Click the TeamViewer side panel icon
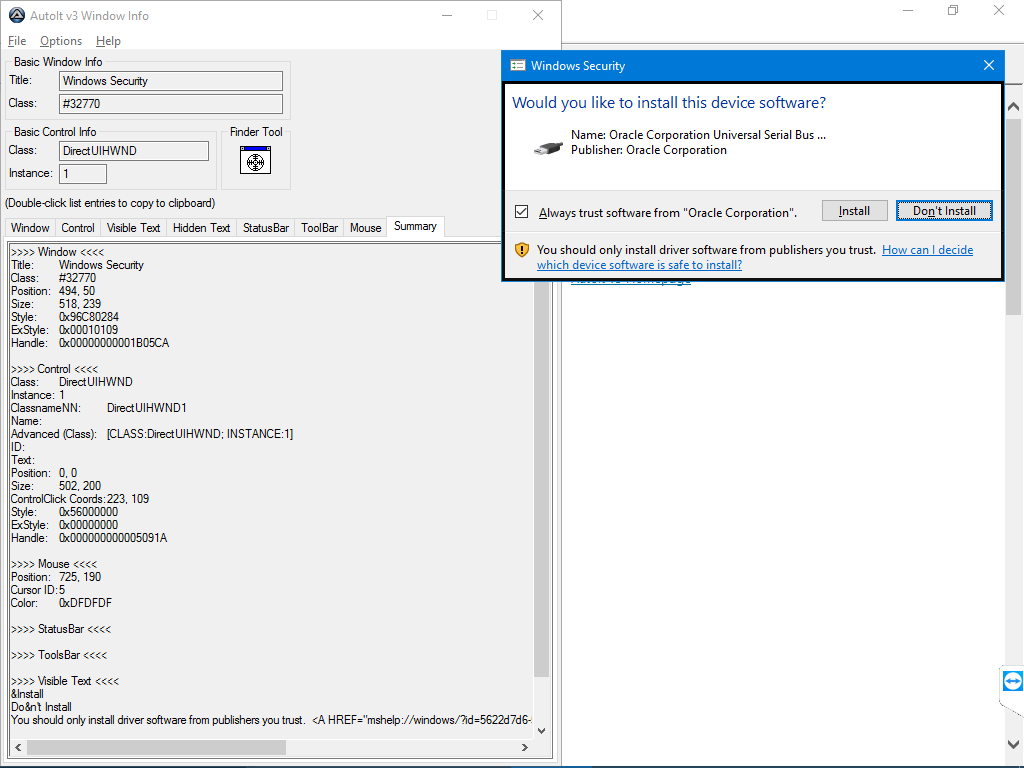This screenshot has width=1024, height=768. click(x=1013, y=682)
